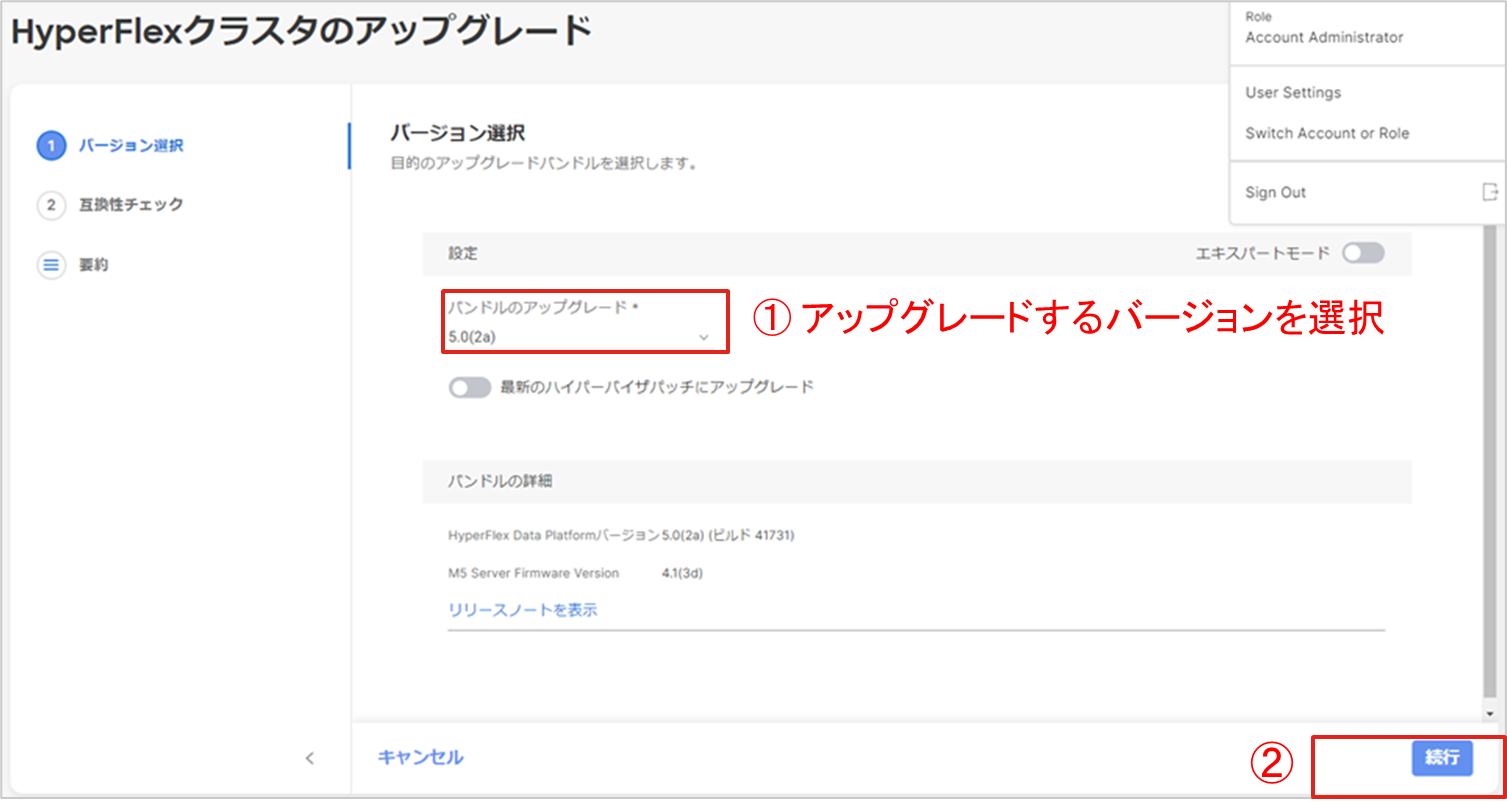
Task: Choose Switch Account or Role
Action: tap(1327, 133)
